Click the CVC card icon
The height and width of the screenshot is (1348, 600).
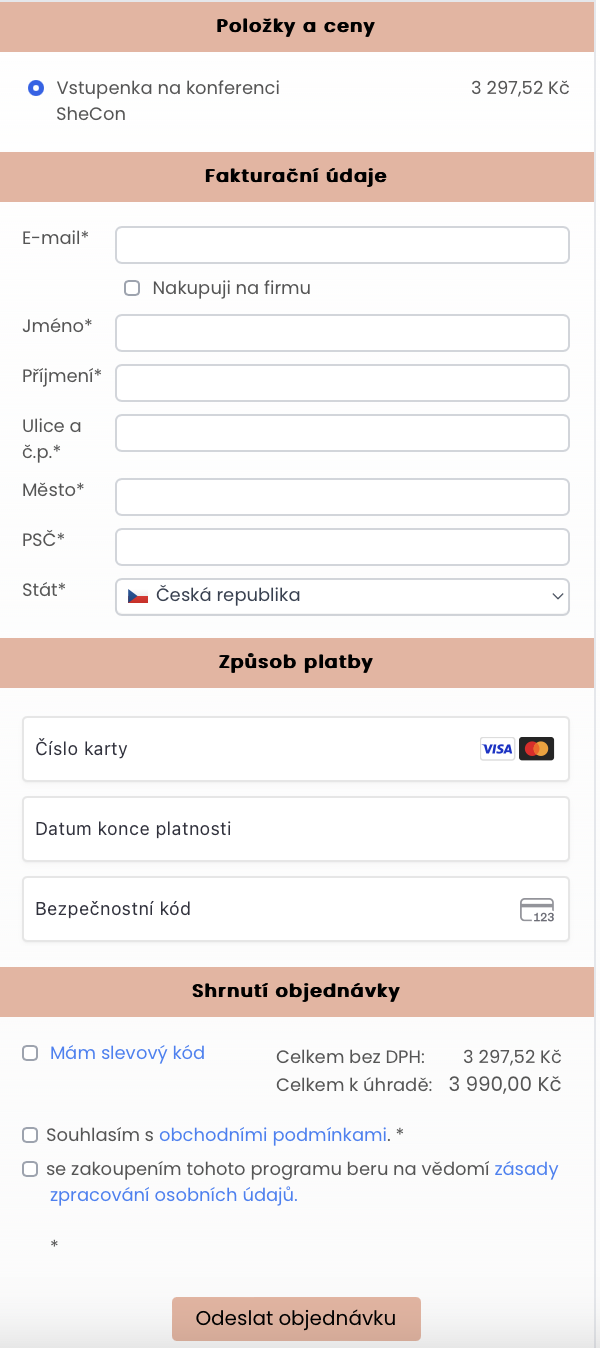[537, 910]
